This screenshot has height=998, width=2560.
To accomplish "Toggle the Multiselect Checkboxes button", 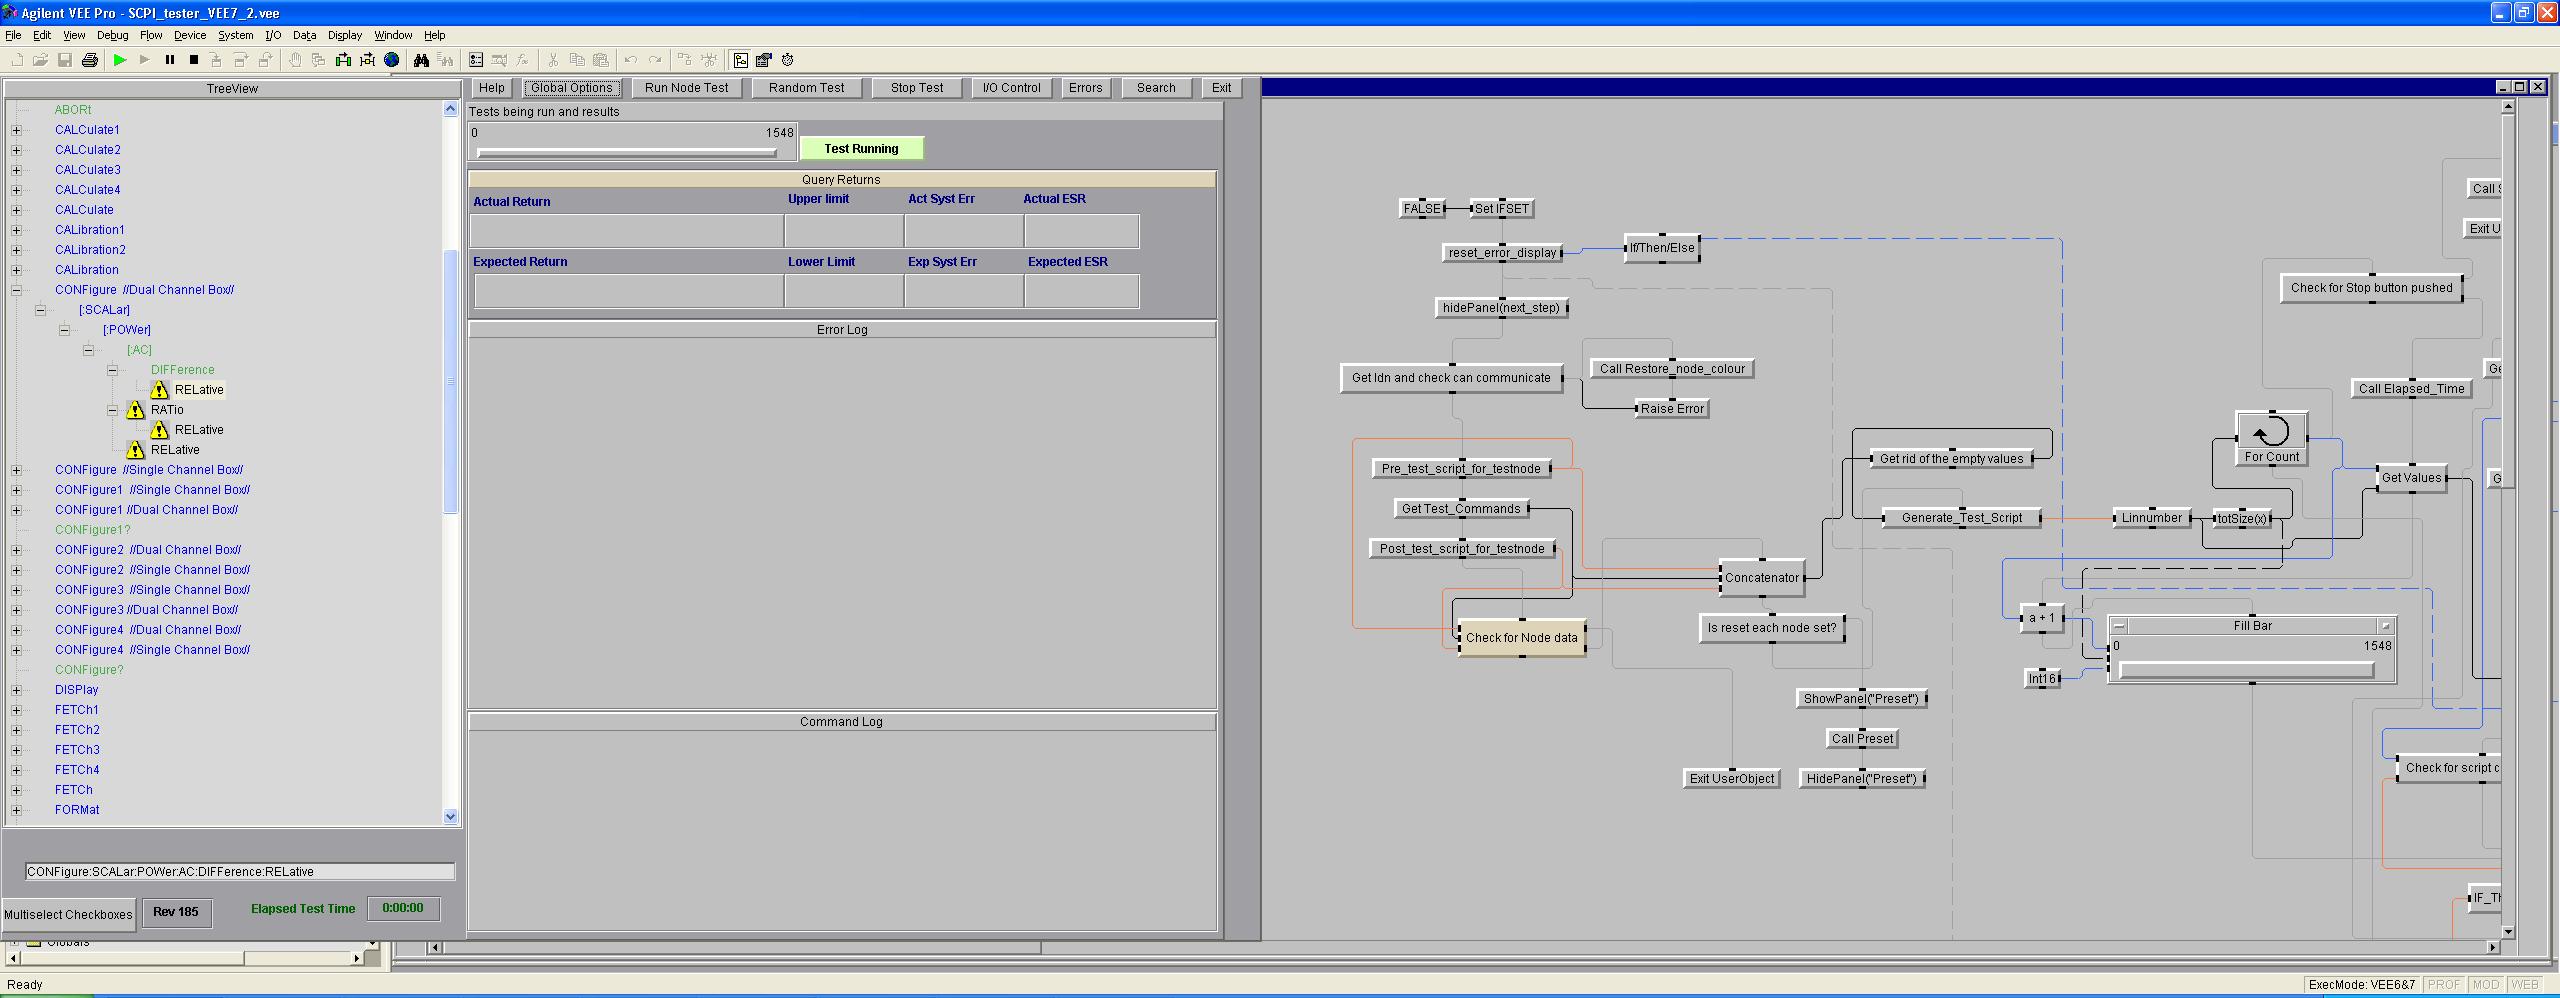I will tap(68, 914).
